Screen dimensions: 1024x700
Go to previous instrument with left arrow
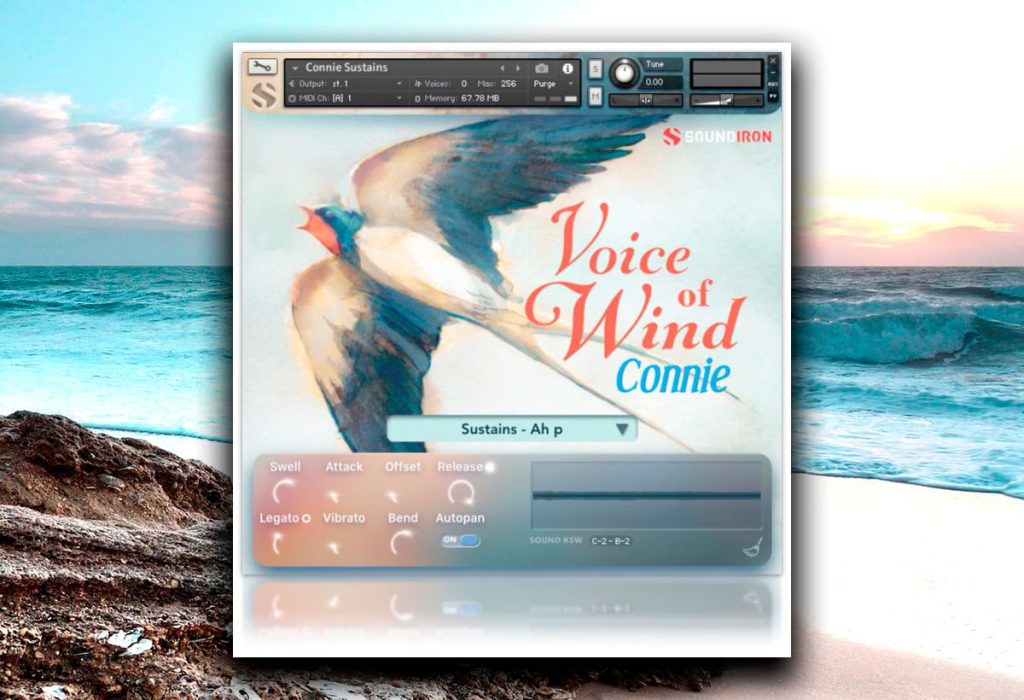tap(502, 68)
